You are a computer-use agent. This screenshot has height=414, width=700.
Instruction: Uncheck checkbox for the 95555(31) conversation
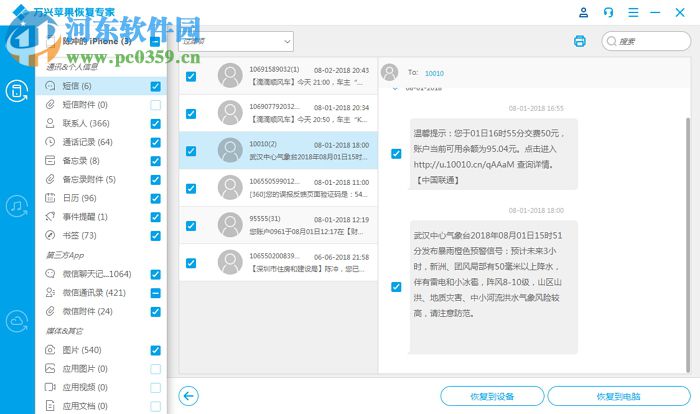[191, 226]
